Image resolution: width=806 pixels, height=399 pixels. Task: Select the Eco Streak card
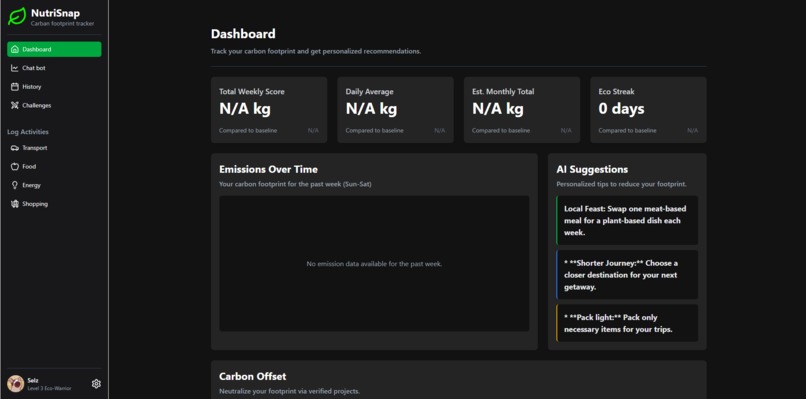point(648,110)
